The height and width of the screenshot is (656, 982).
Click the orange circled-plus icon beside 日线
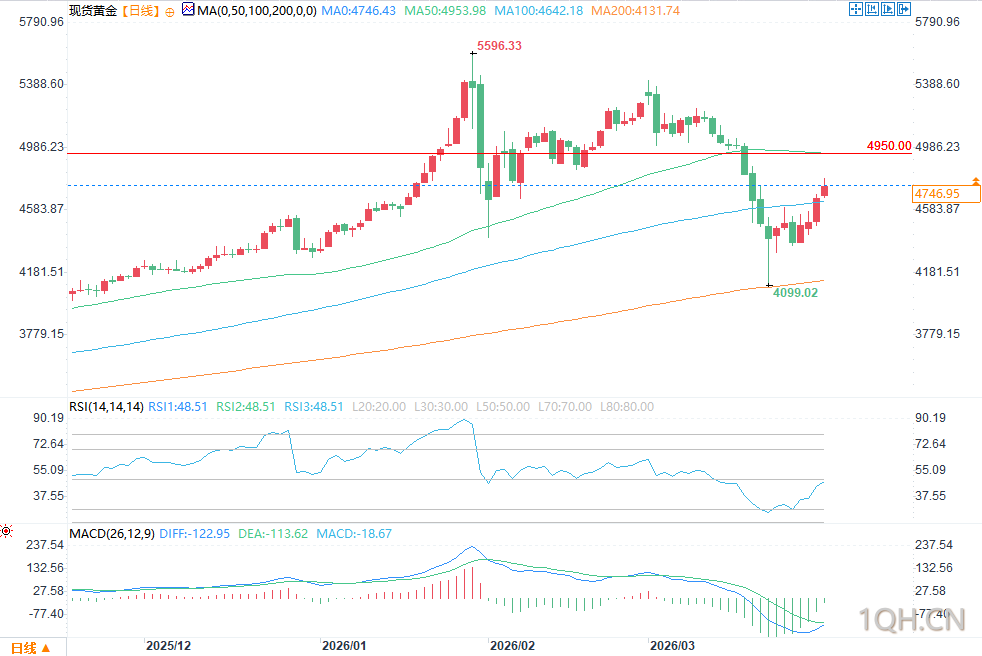pos(170,12)
